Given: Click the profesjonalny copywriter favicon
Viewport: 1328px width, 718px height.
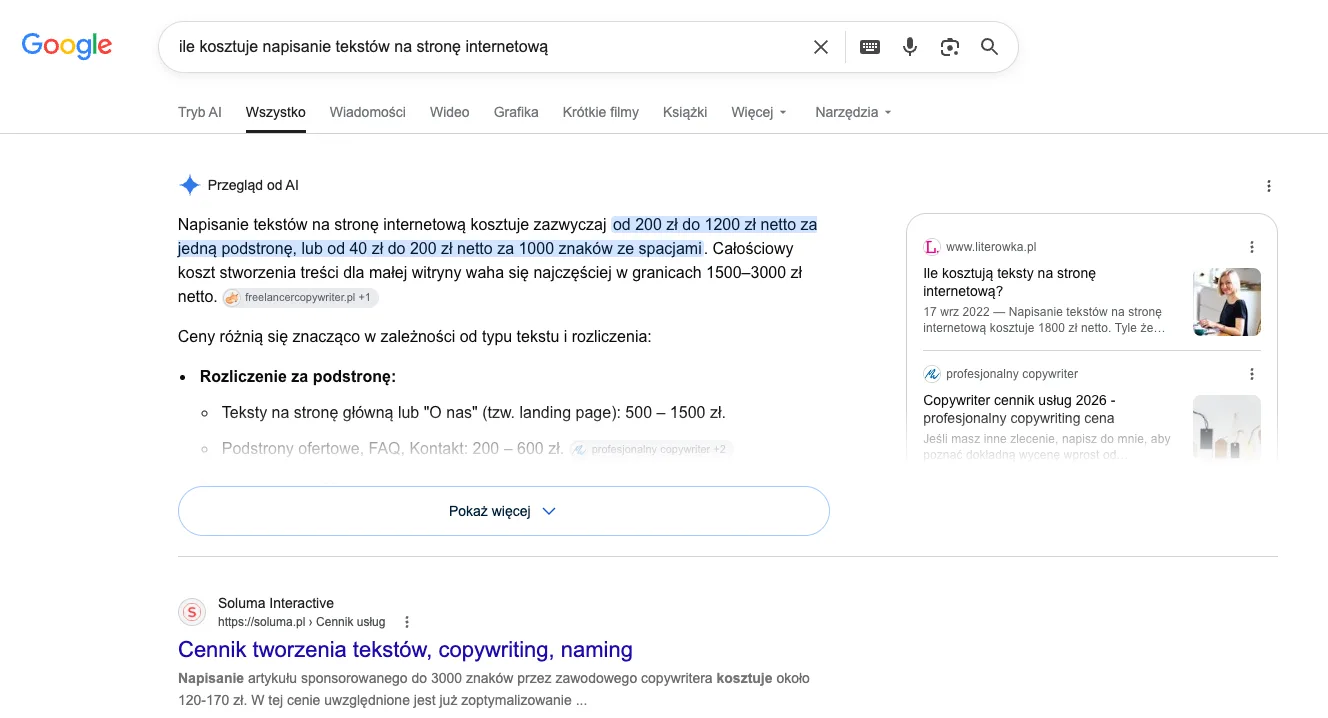Looking at the screenshot, I should coord(931,374).
